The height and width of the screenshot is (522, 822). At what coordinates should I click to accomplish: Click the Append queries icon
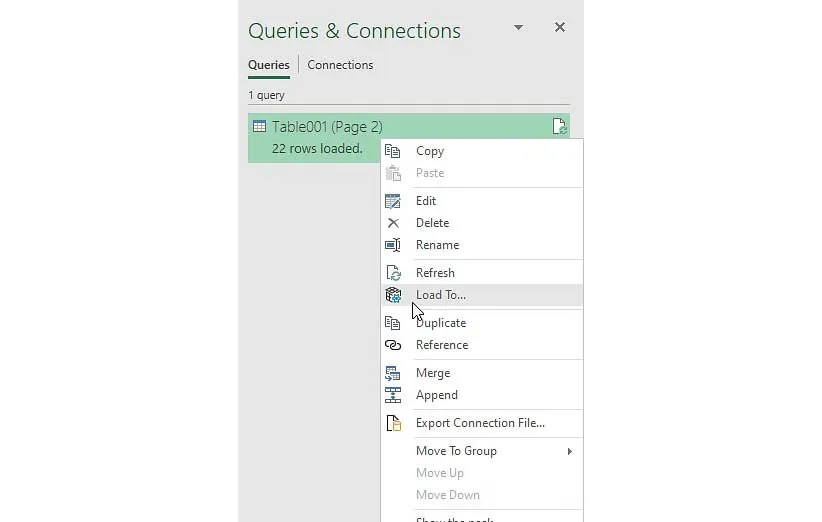(x=393, y=395)
